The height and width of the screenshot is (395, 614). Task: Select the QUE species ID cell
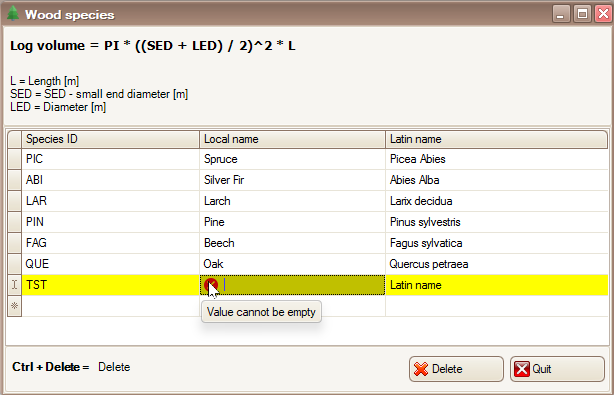point(110,264)
